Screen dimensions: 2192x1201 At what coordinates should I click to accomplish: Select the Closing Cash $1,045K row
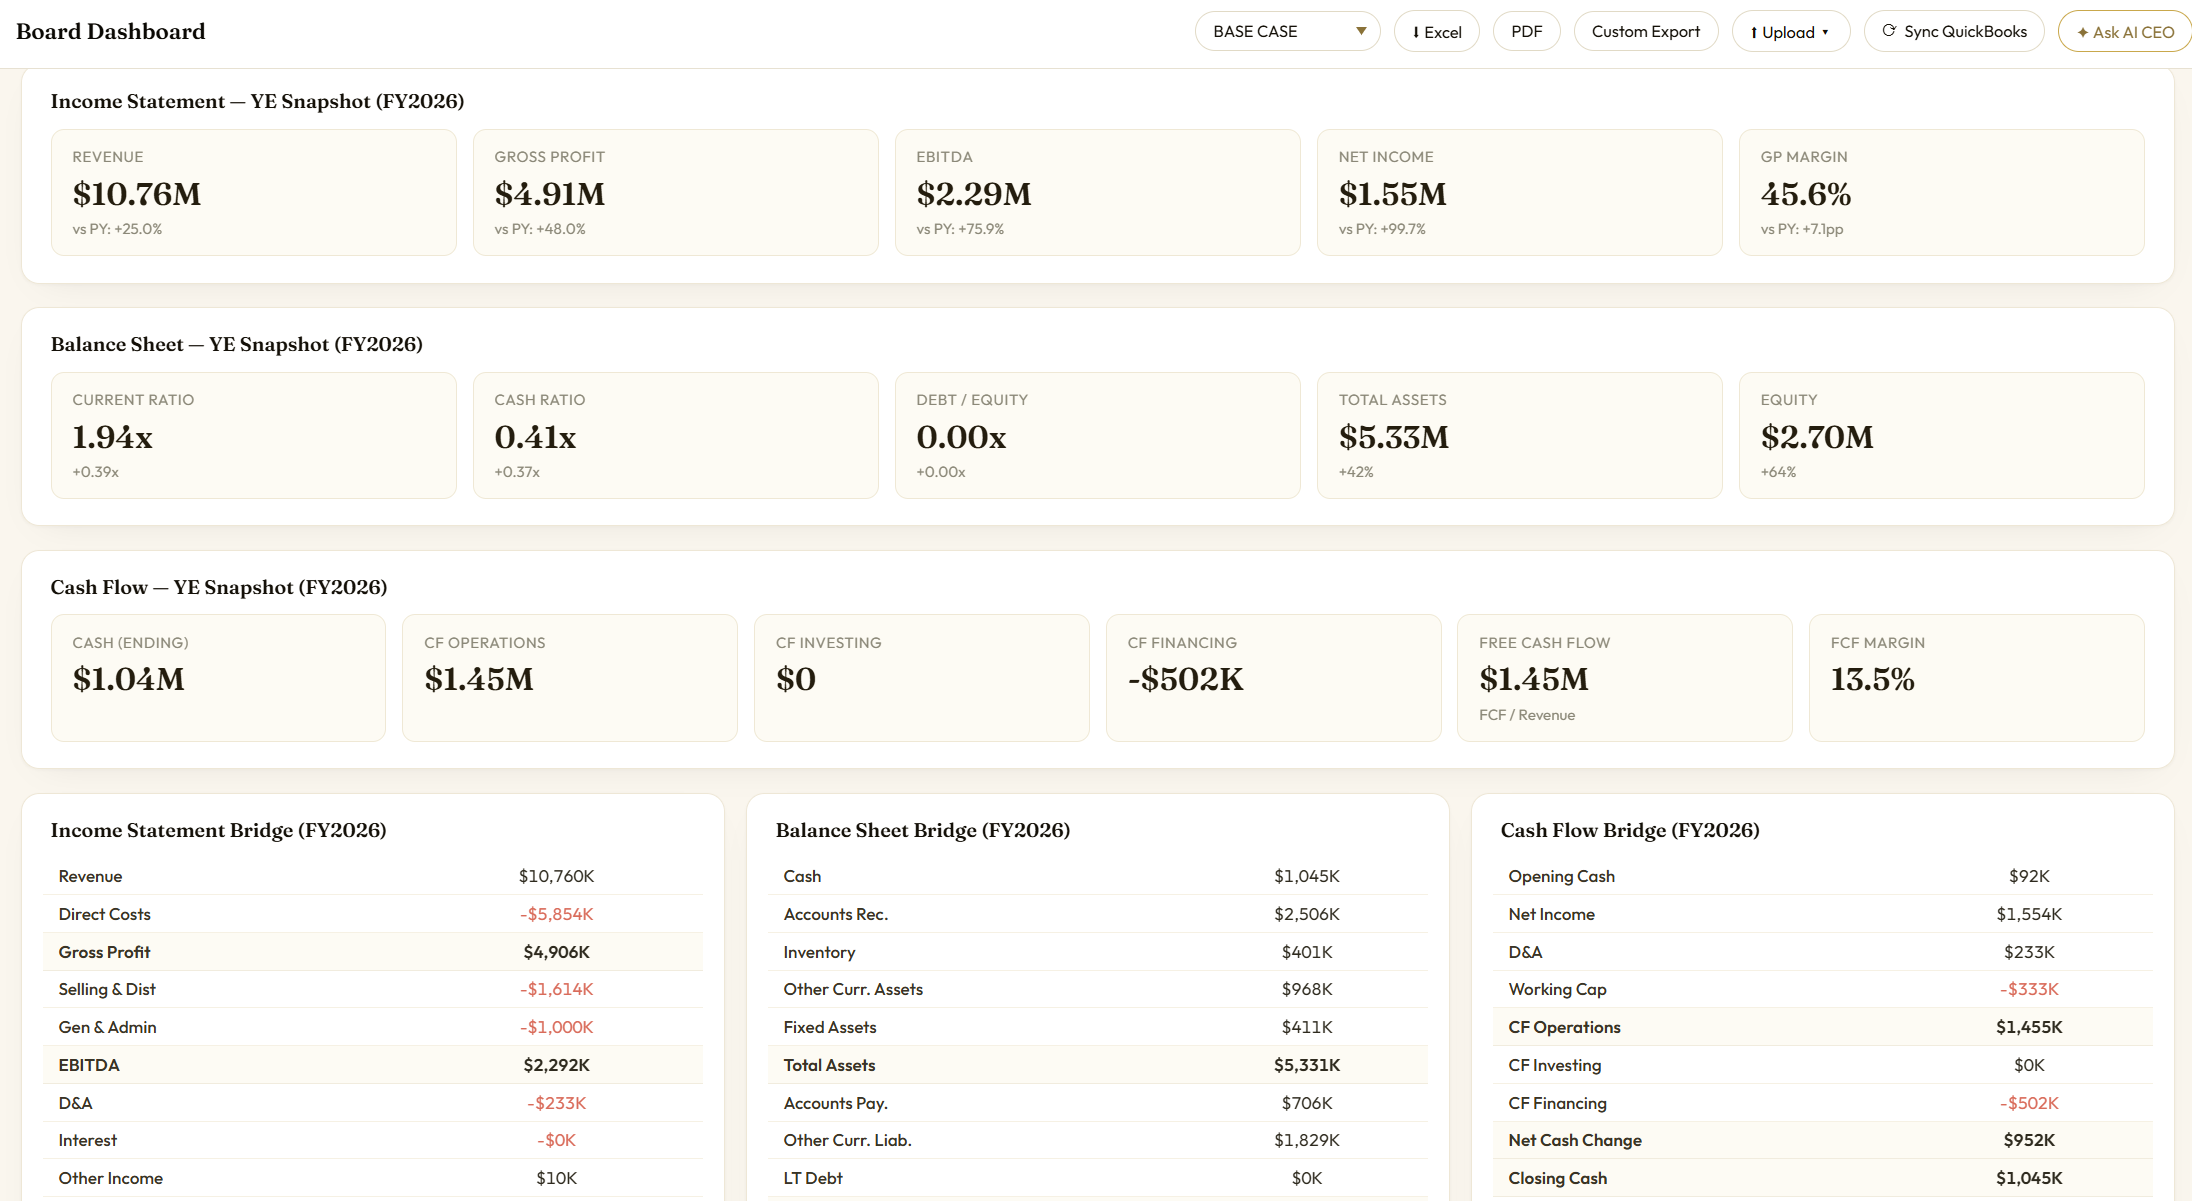(x=1823, y=1178)
